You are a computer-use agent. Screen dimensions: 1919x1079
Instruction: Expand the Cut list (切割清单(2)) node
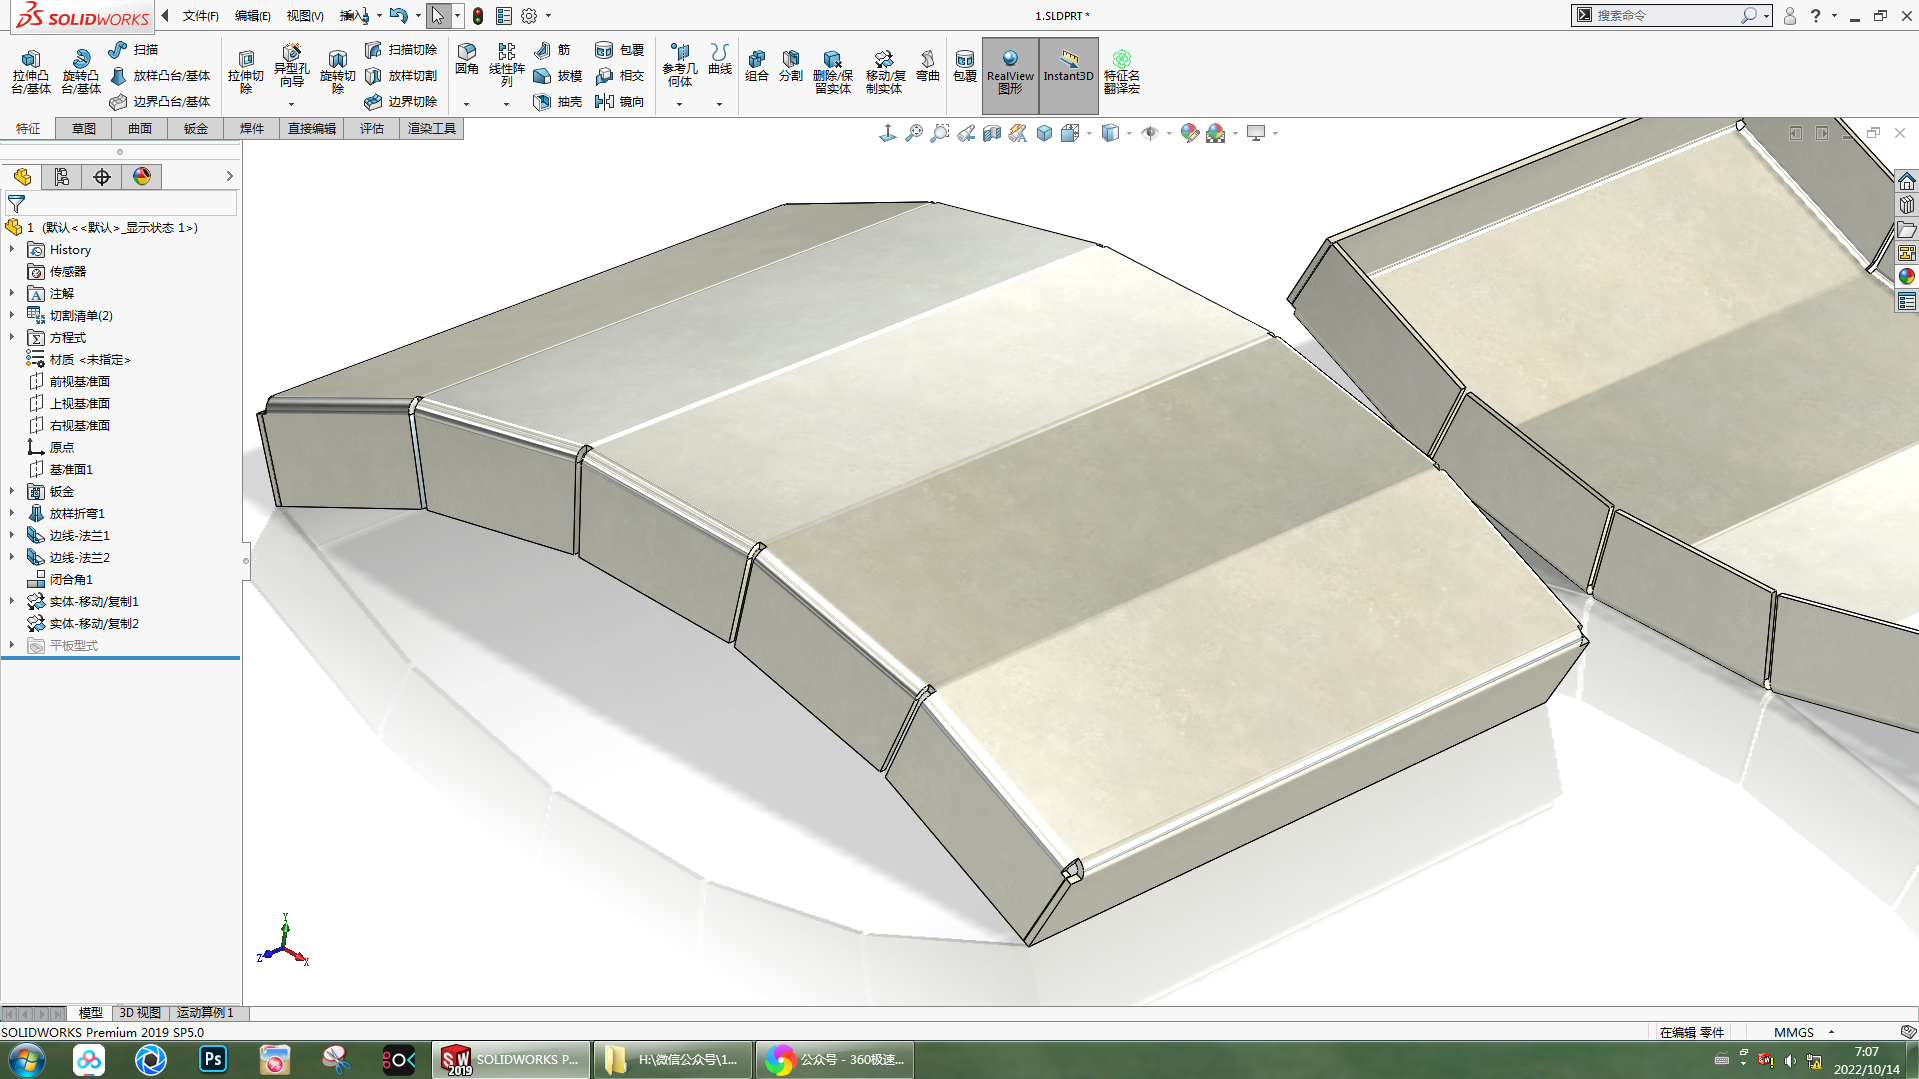12,315
